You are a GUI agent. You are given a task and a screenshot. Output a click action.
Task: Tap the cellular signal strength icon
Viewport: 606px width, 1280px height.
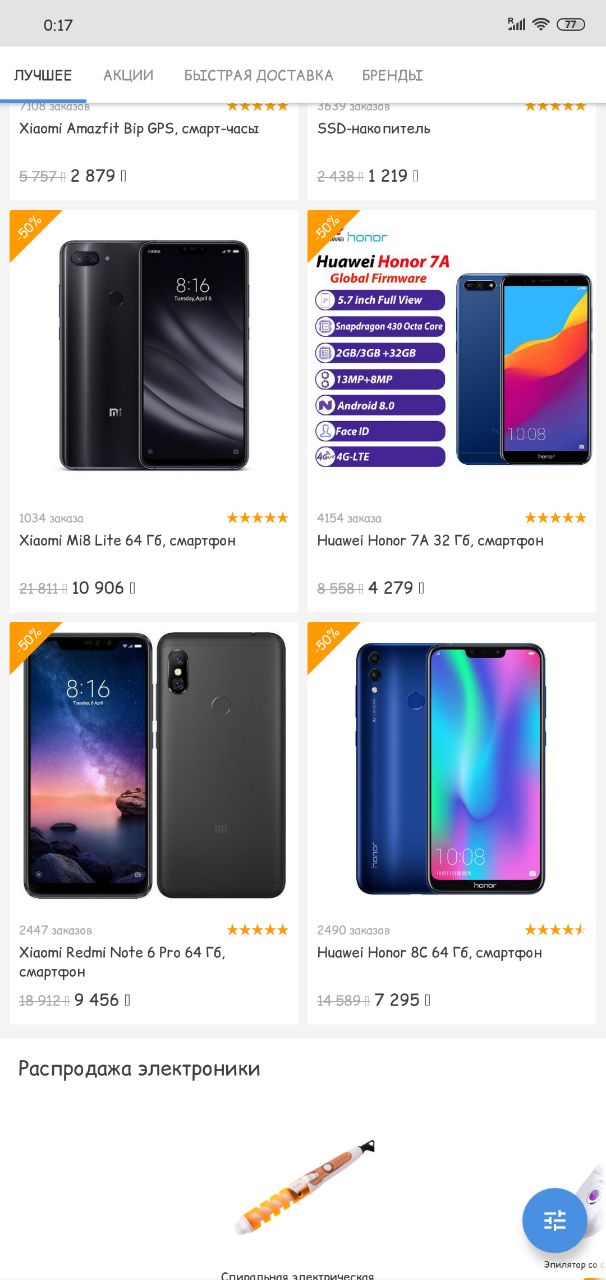[x=516, y=24]
